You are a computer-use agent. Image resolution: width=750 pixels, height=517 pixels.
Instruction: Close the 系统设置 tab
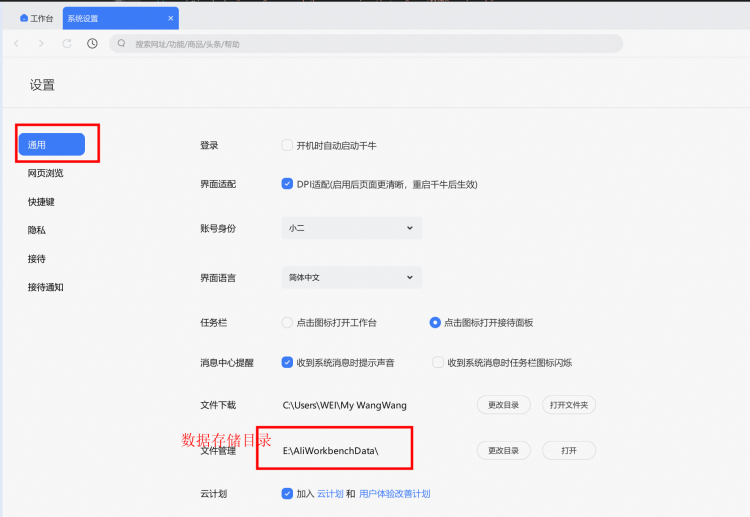point(171,18)
